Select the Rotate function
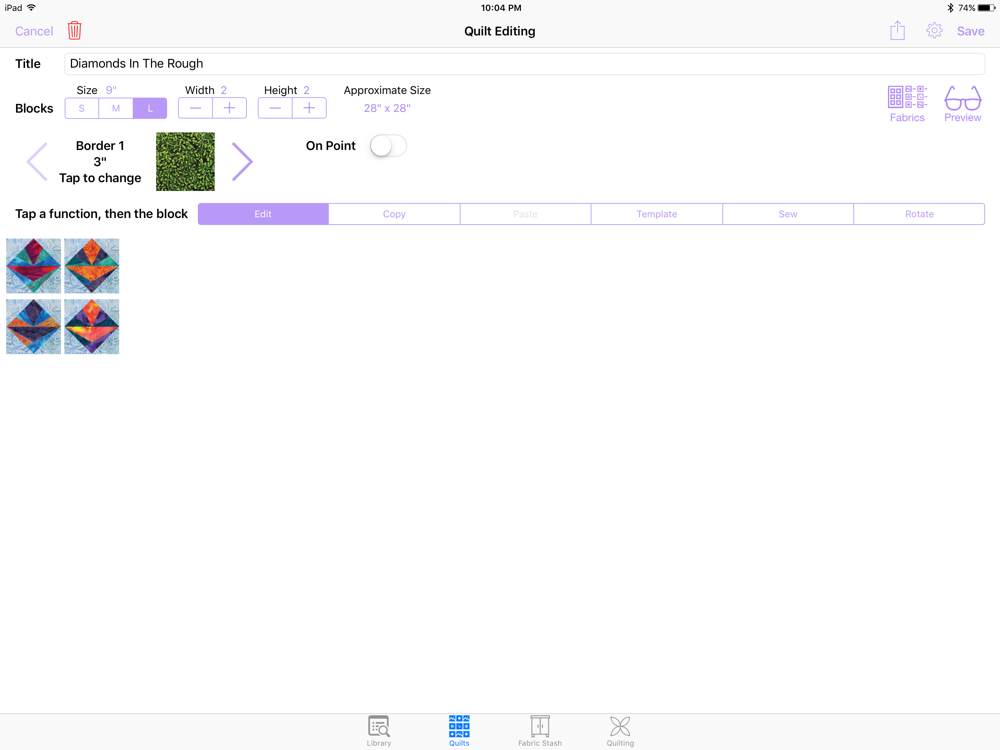The height and width of the screenshot is (750, 1000). coord(919,214)
